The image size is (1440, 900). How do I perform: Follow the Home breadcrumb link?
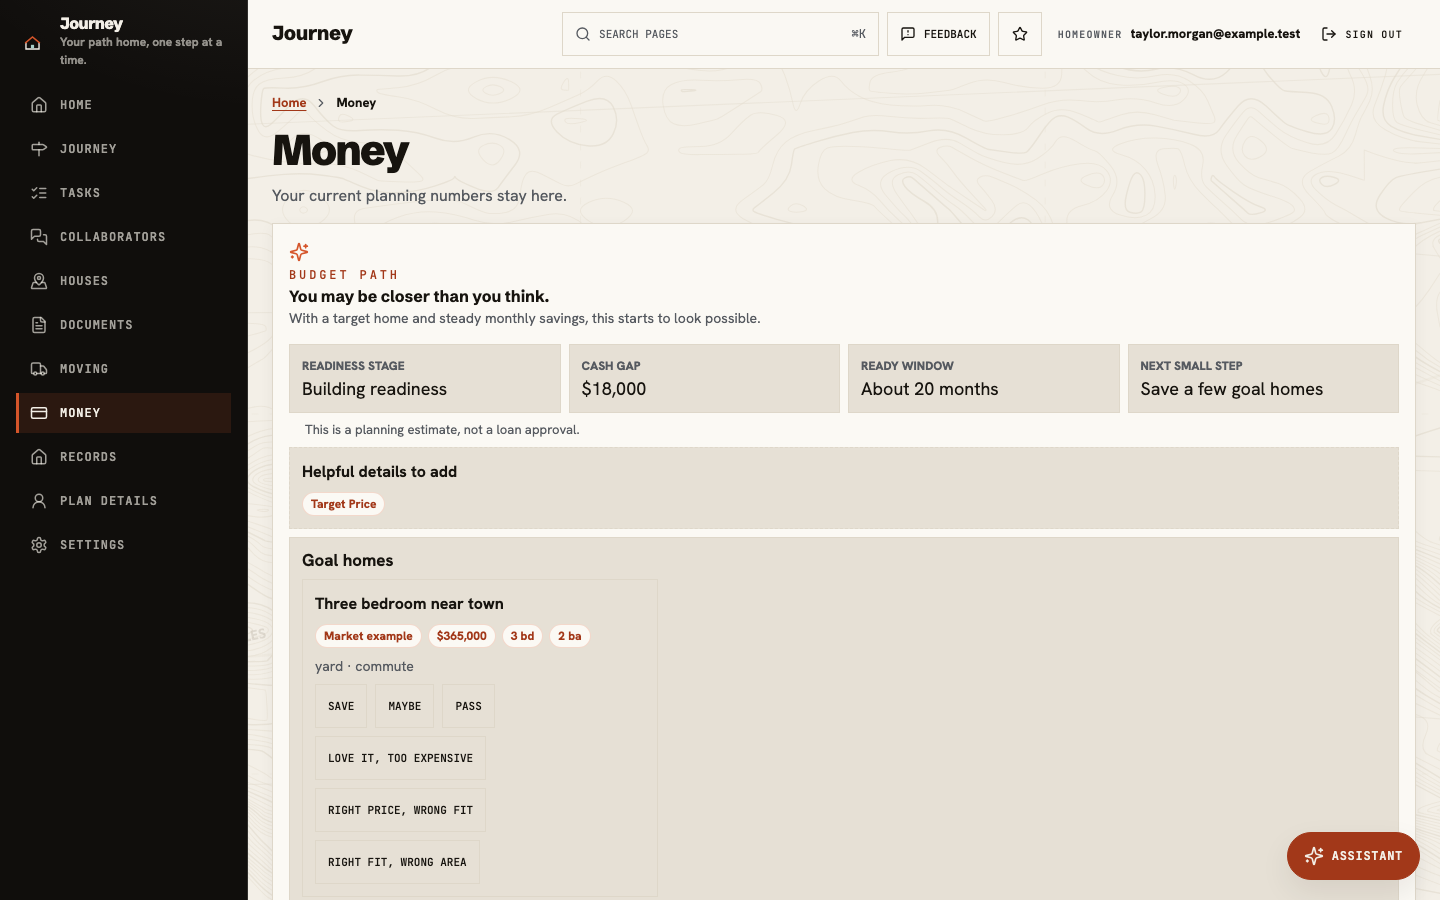pyautogui.click(x=289, y=103)
